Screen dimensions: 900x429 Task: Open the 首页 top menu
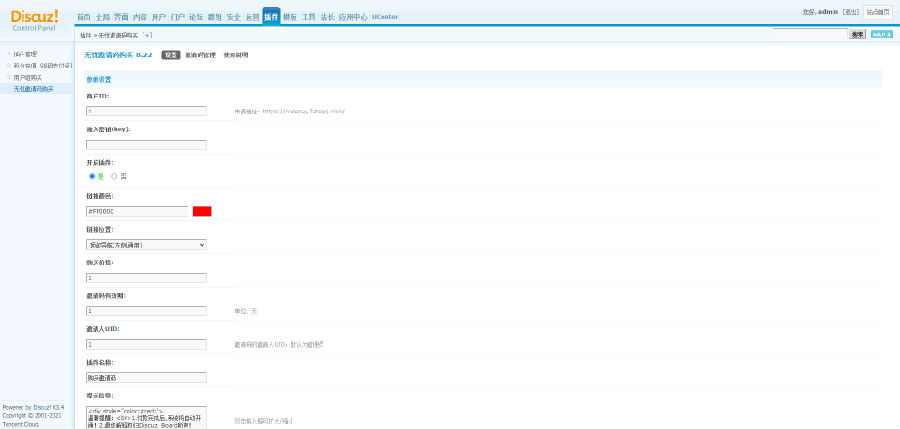point(84,17)
